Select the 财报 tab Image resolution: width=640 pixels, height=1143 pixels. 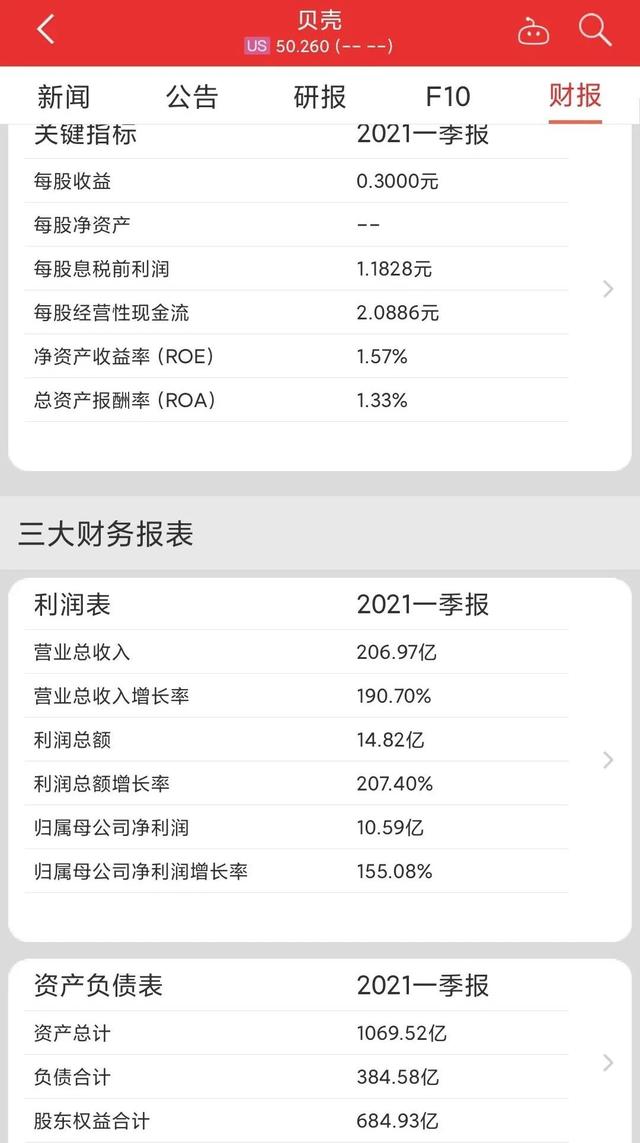[x=575, y=96]
